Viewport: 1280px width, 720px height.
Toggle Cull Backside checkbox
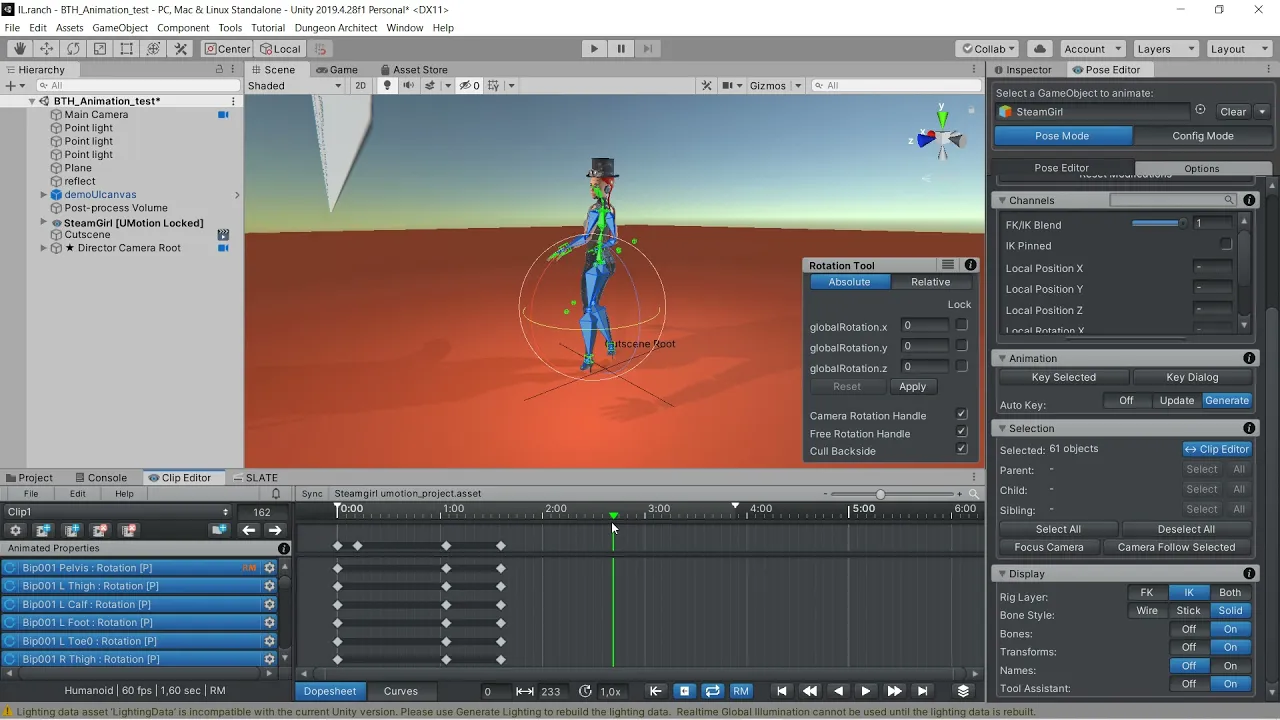[x=961, y=450]
